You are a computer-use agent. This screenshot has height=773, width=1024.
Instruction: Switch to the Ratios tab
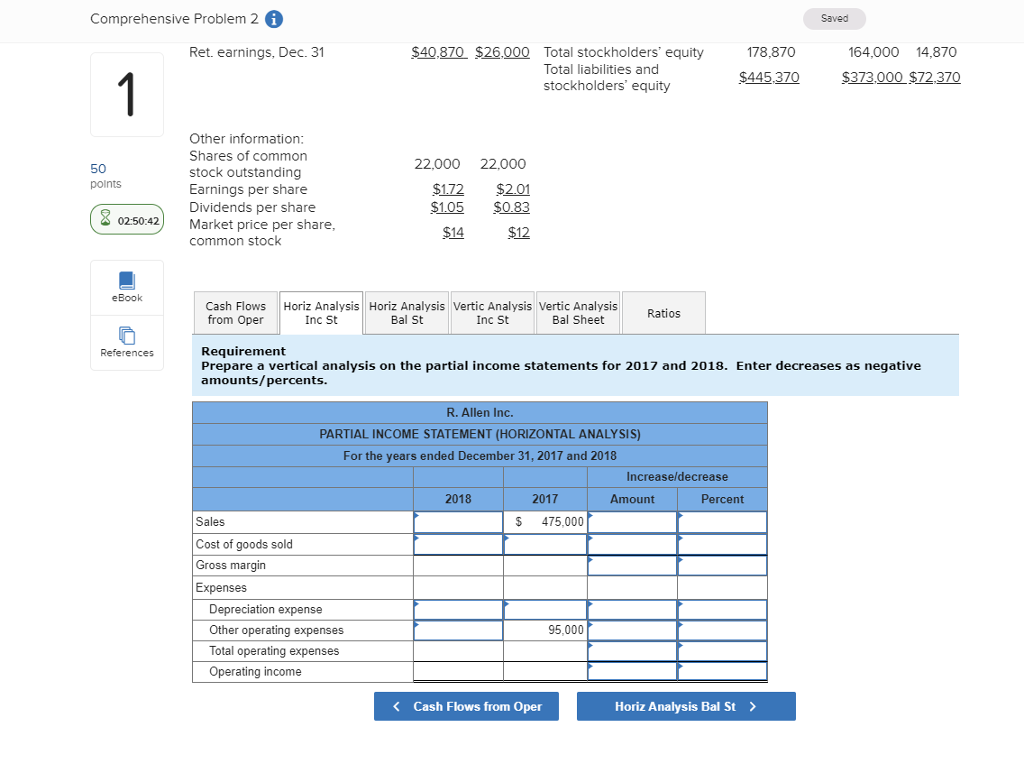point(663,312)
